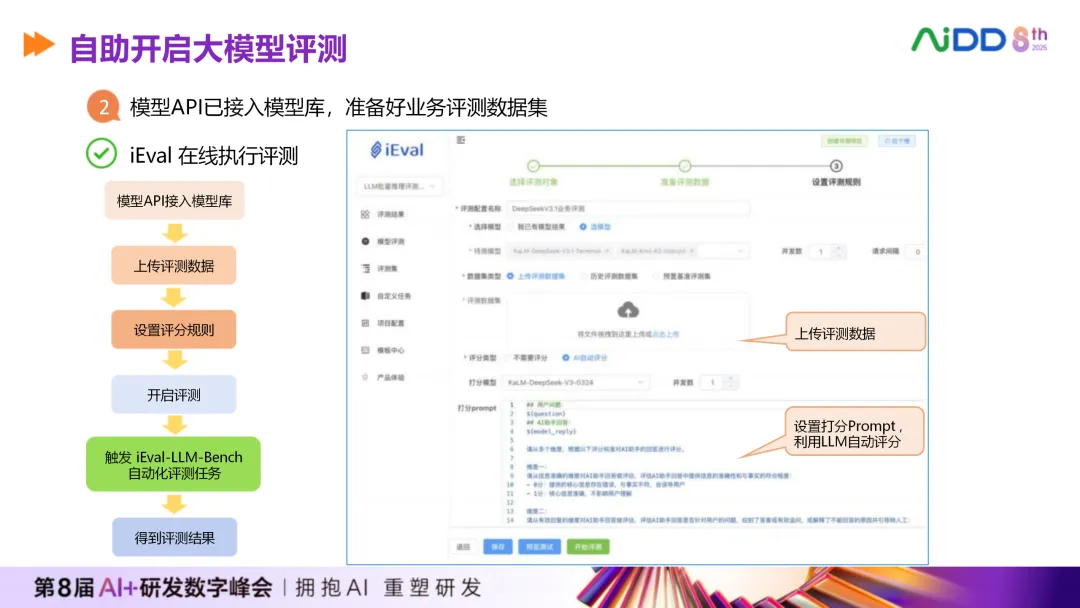Click the 评测集 sidebar icon
Screen dimensions: 1080x608
click(x=365, y=269)
